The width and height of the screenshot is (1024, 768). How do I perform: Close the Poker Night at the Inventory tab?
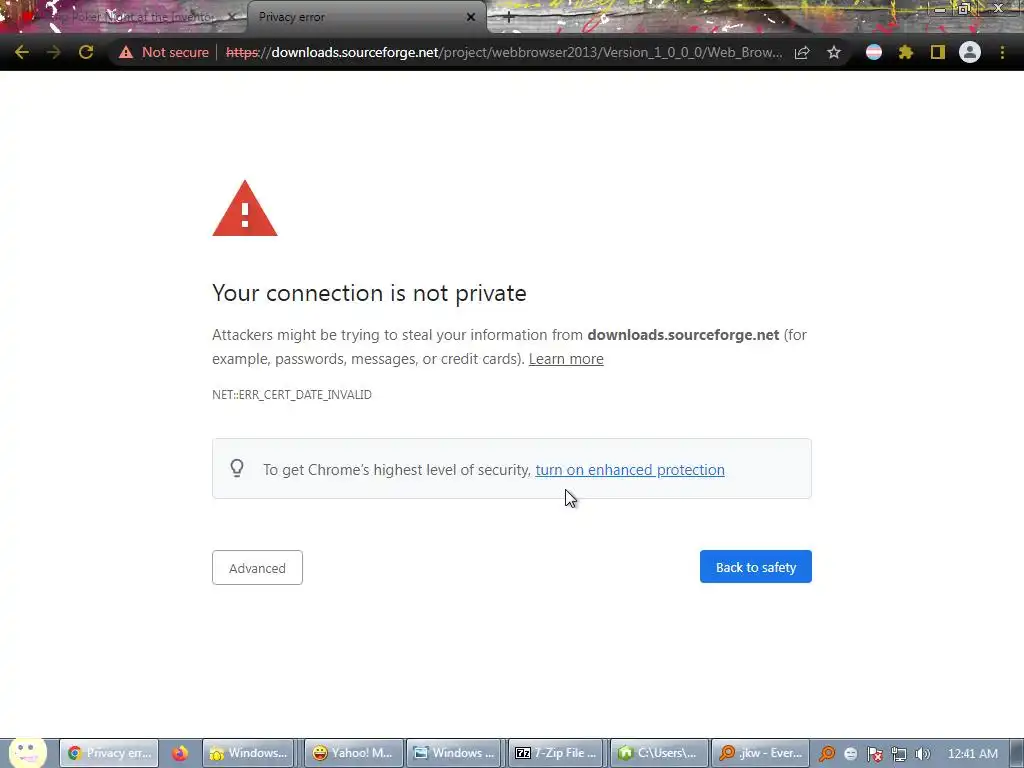tap(232, 17)
